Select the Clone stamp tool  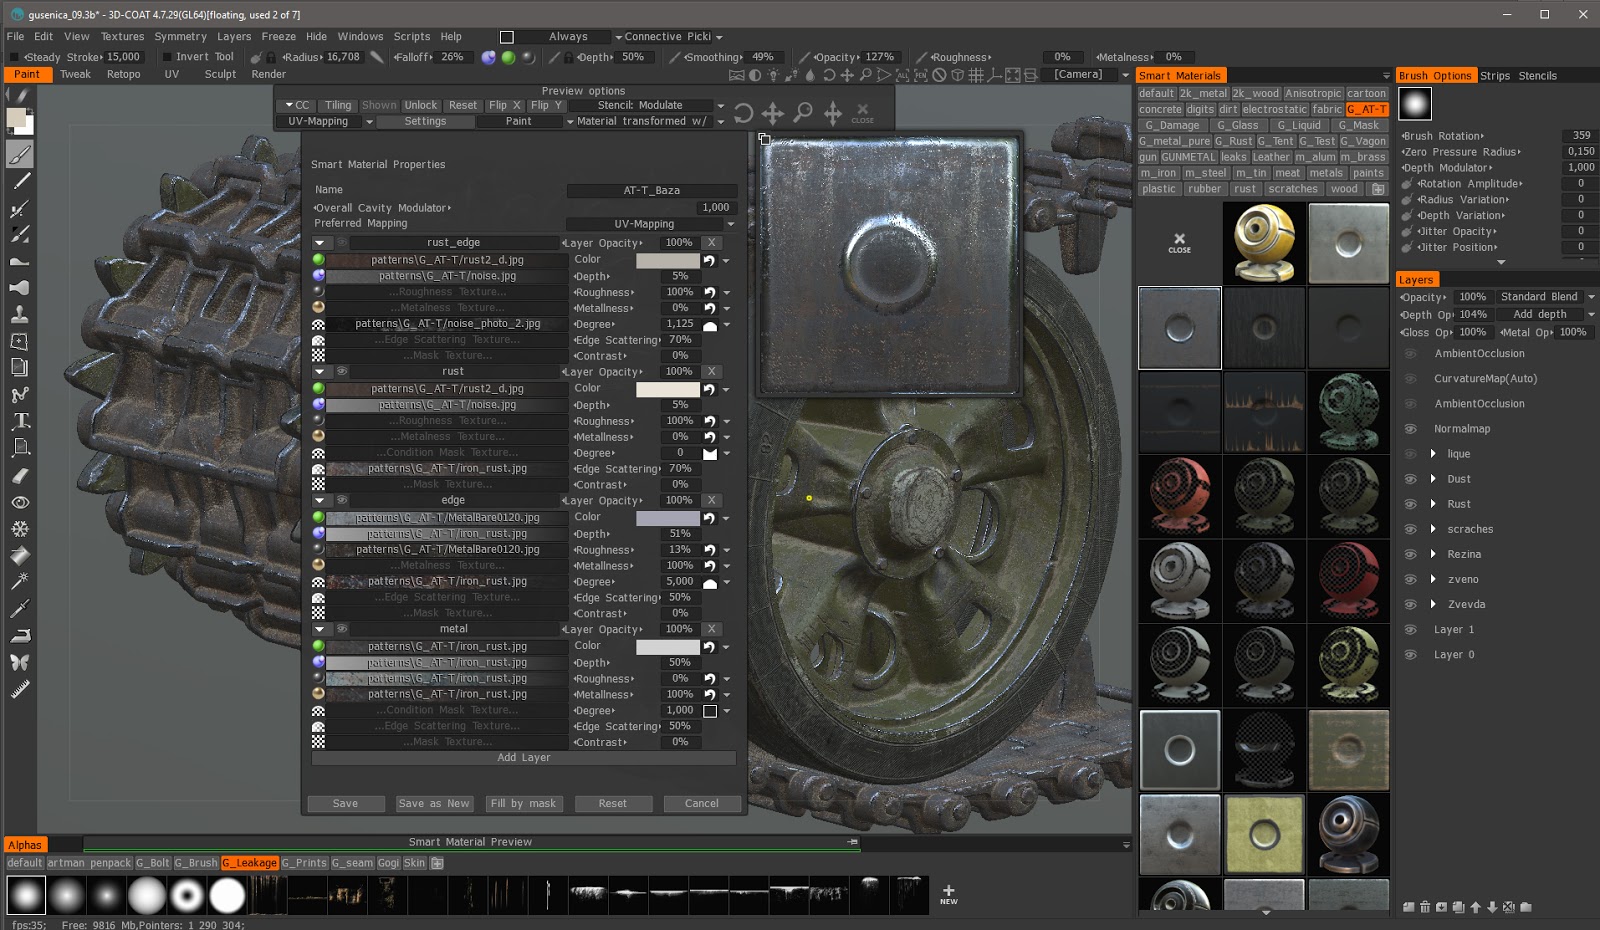(20, 314)
